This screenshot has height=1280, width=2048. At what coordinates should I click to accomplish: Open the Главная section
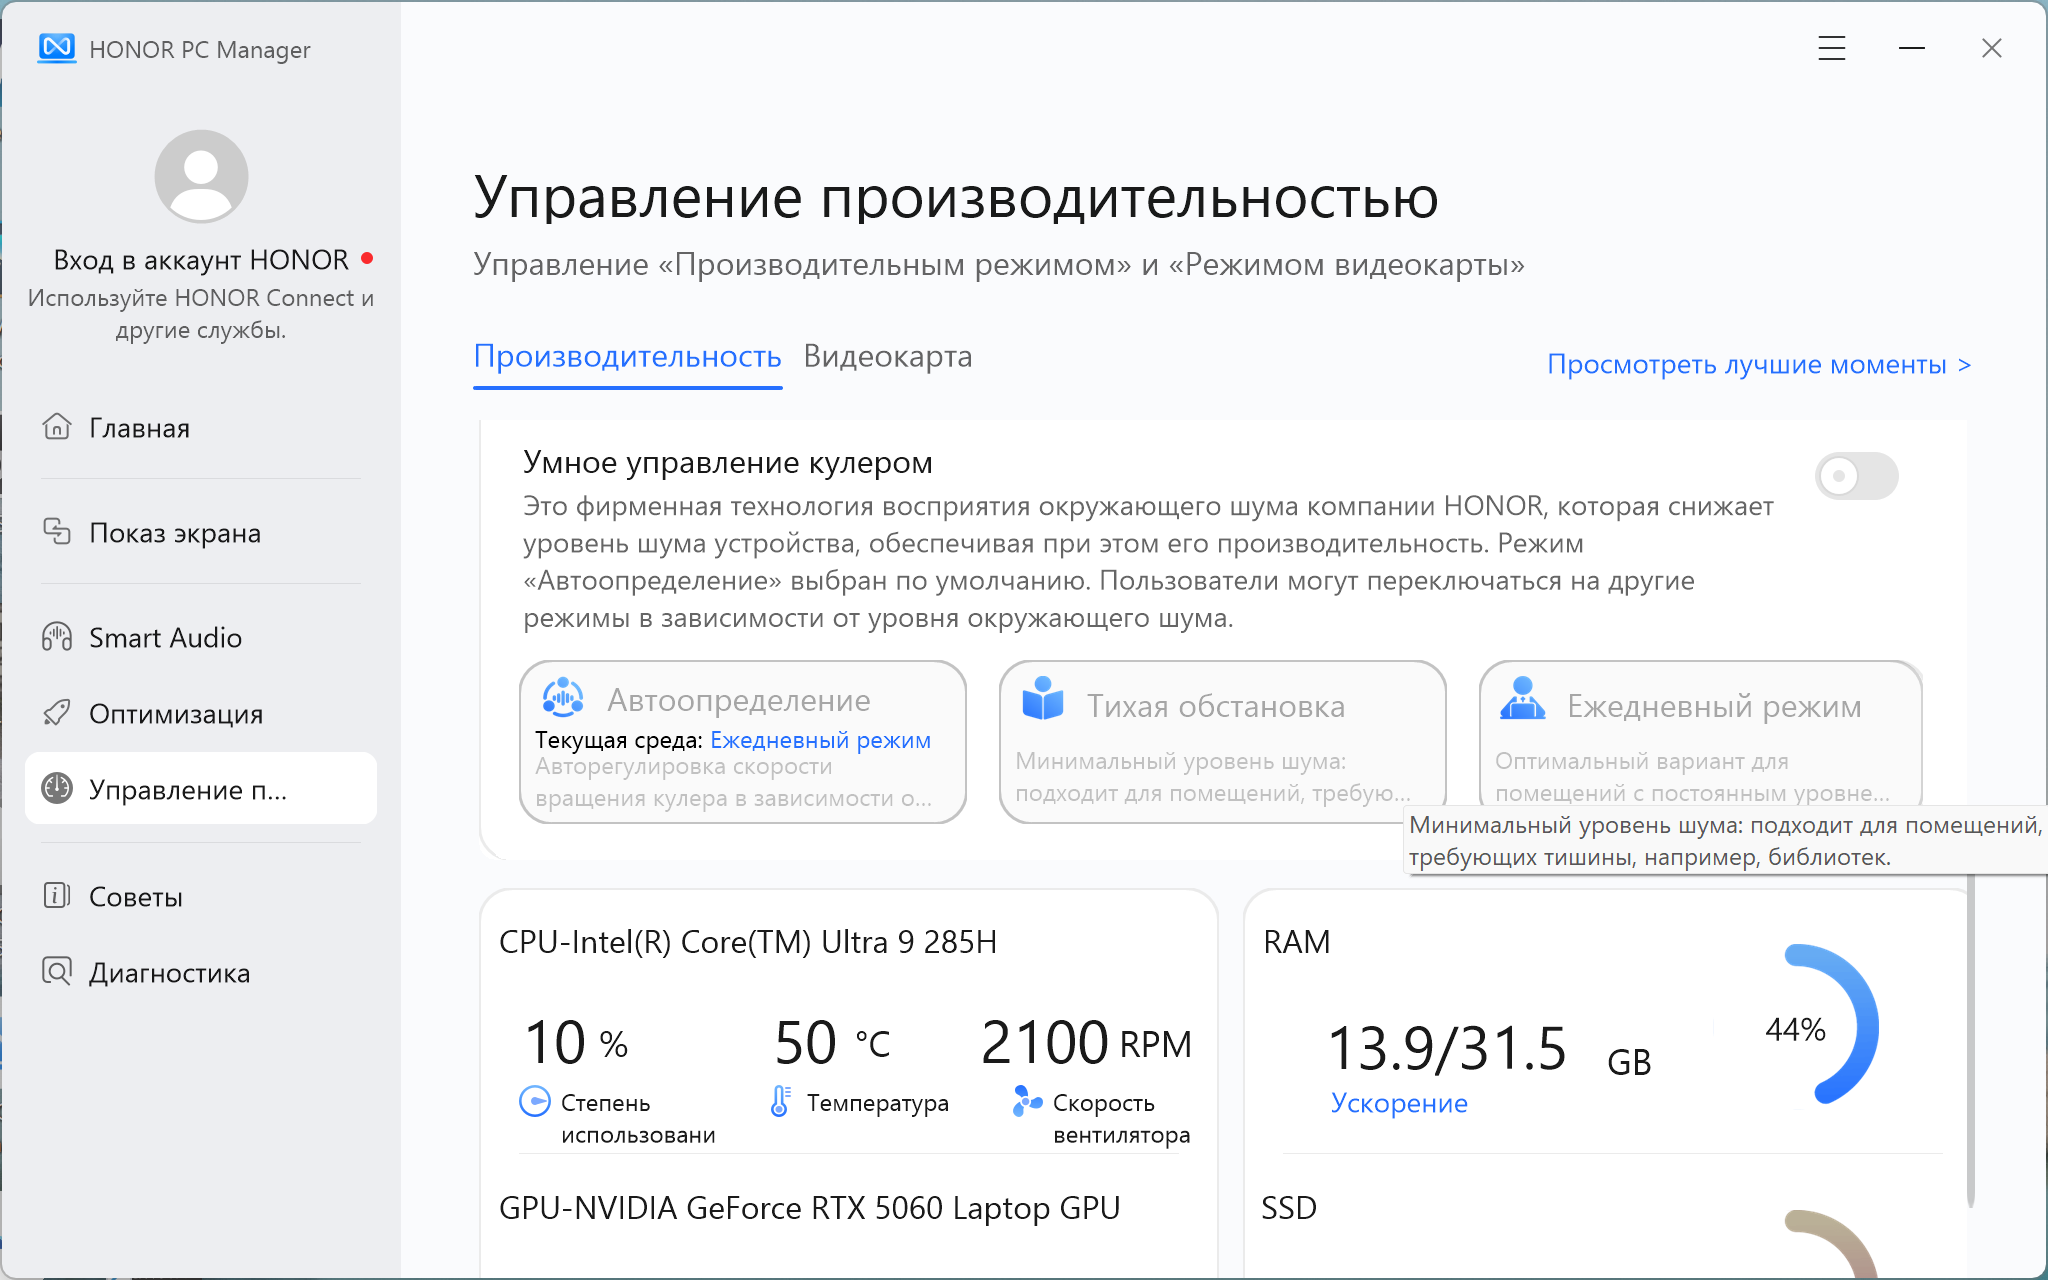tap(138, 428)
